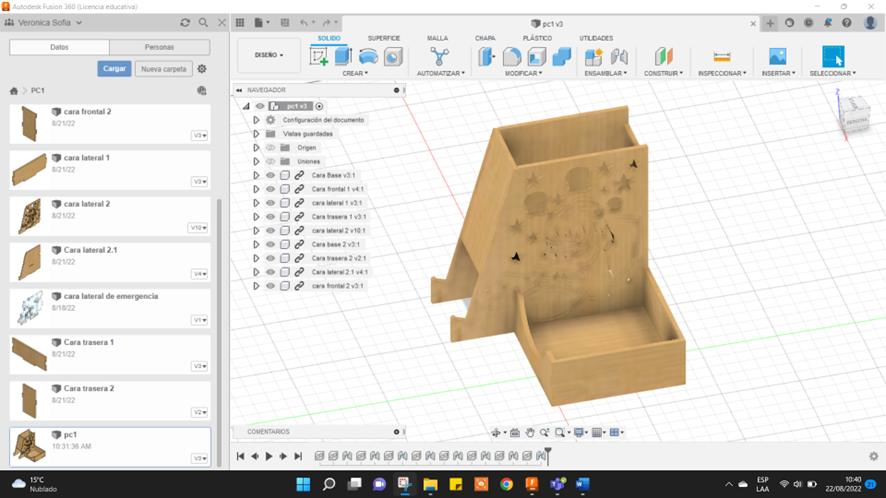Click the Nueva carpeta button
Image resolution: width=886 pixels, height=498 pixels.
coord(164,69)
